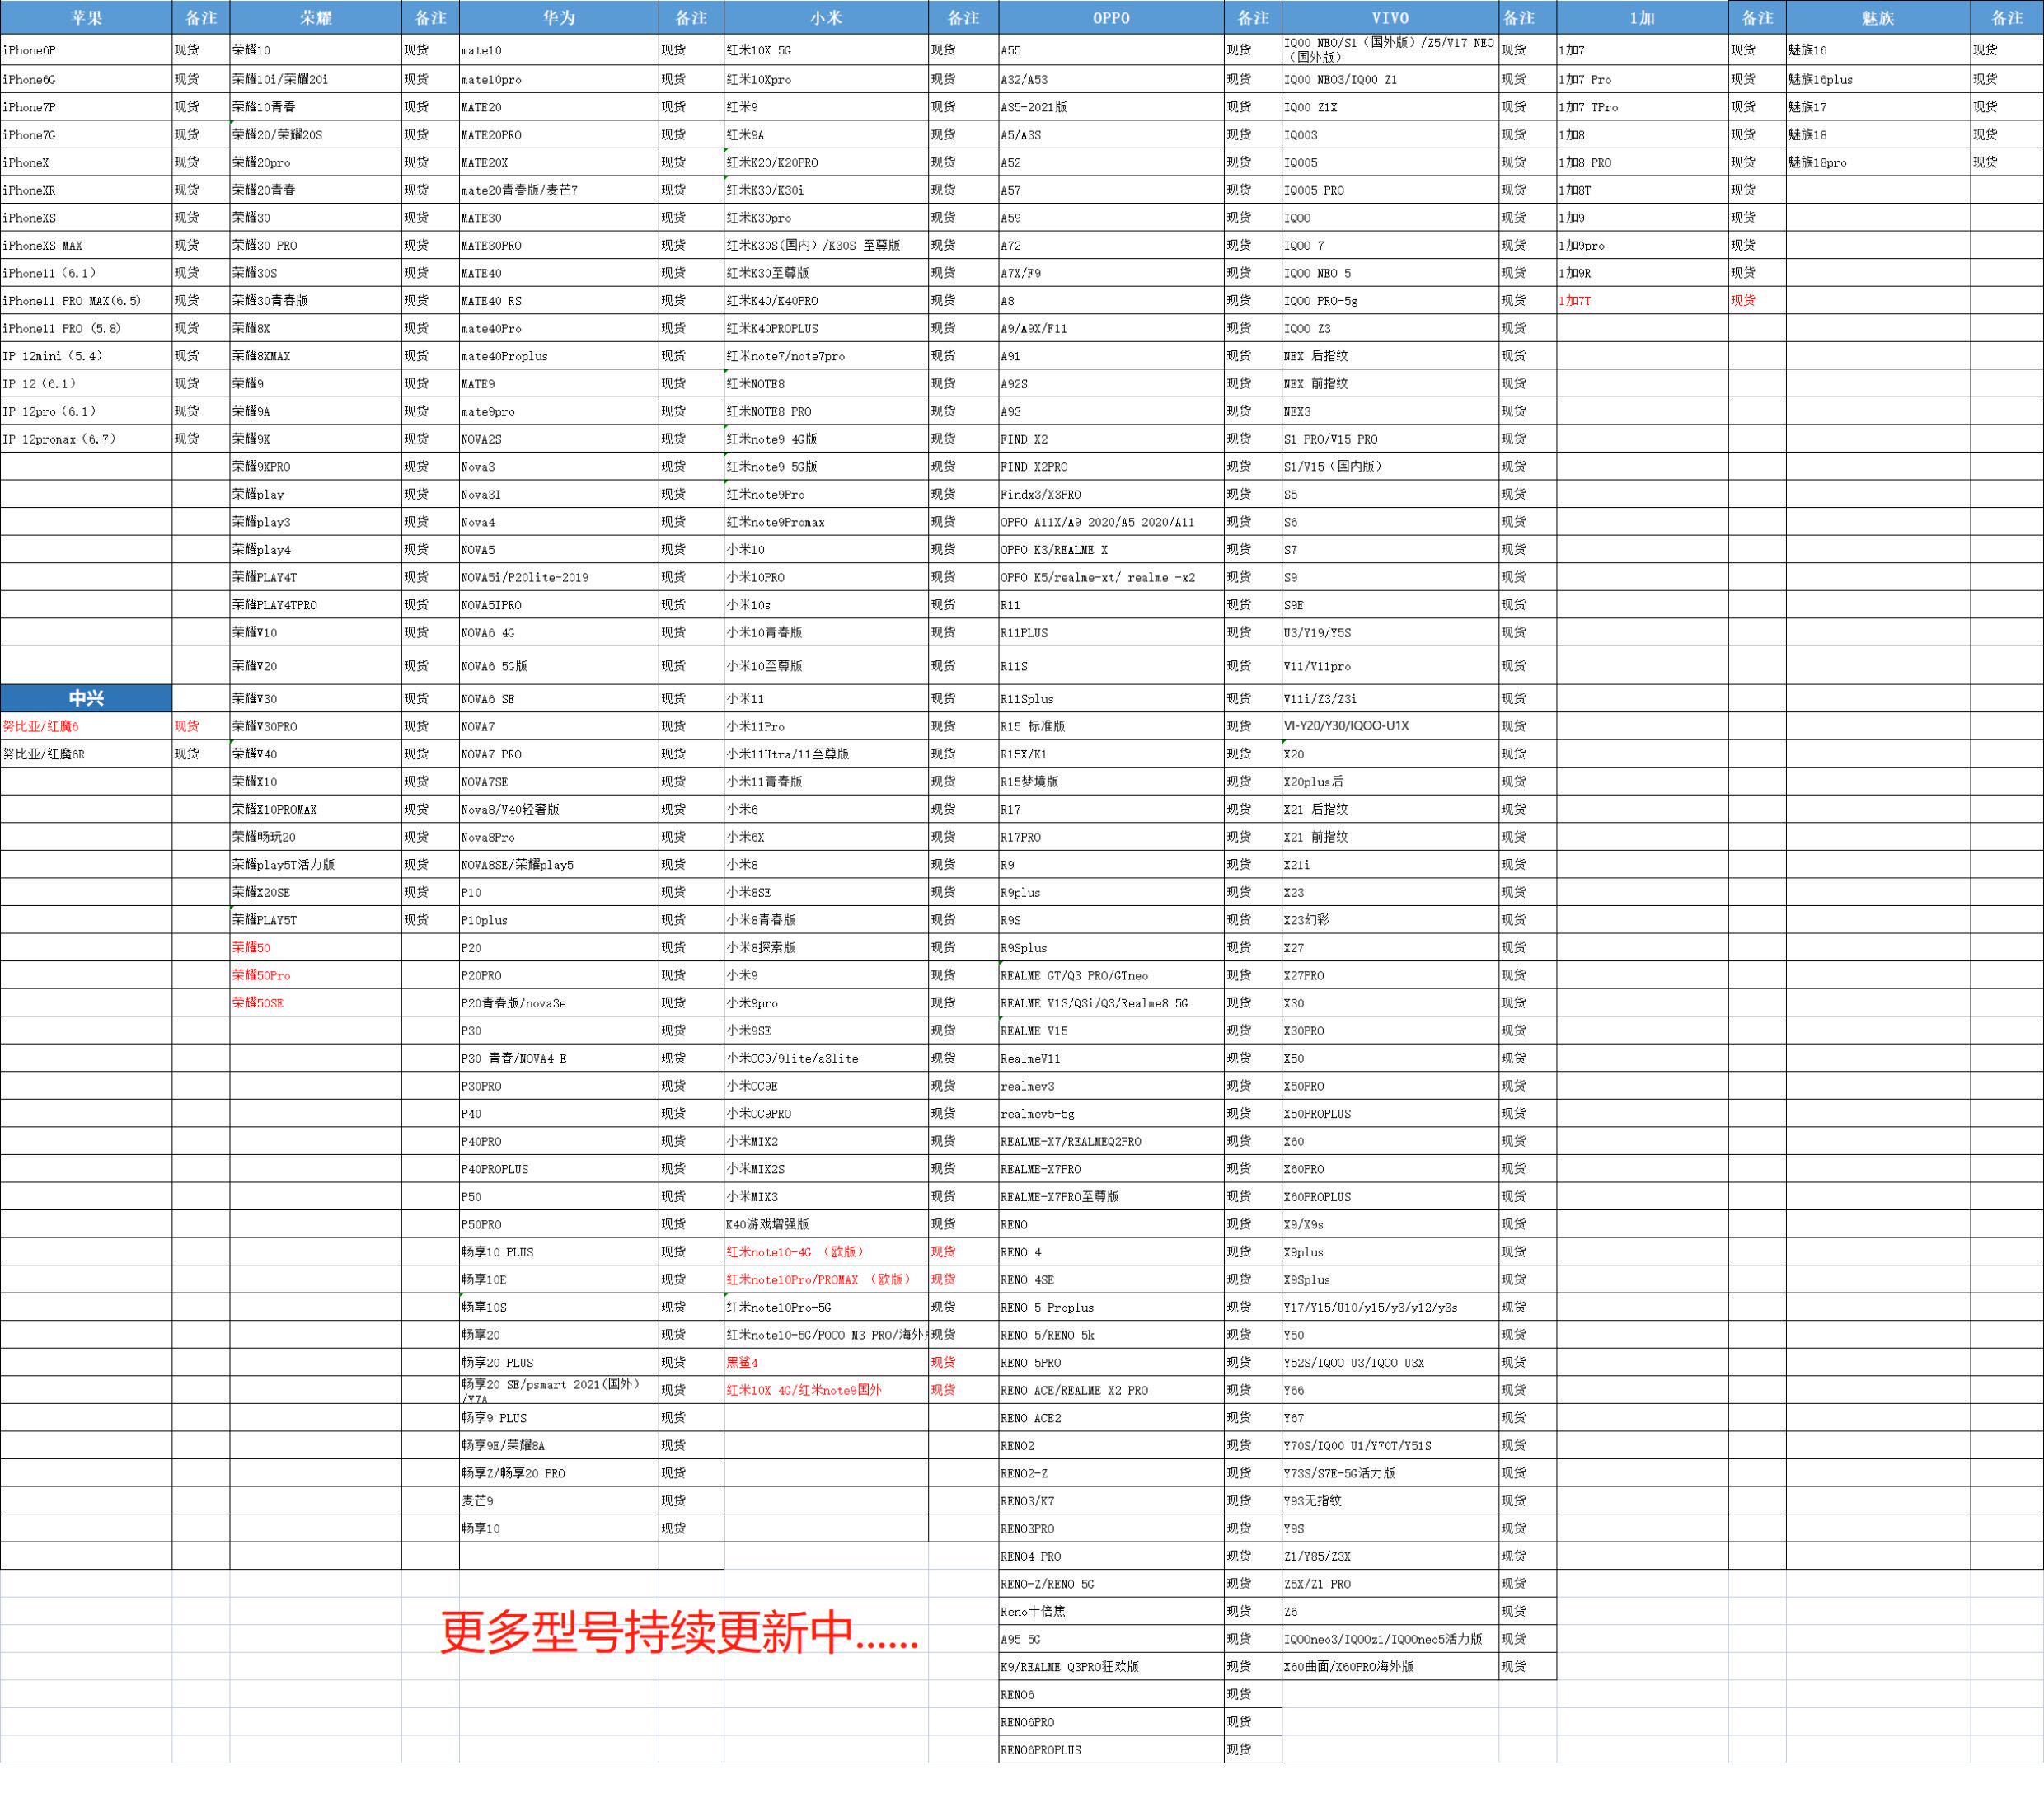This screenshot has height=1817, width=2044.
Task: Click the OPPO column header
Action: [1110, 18]
